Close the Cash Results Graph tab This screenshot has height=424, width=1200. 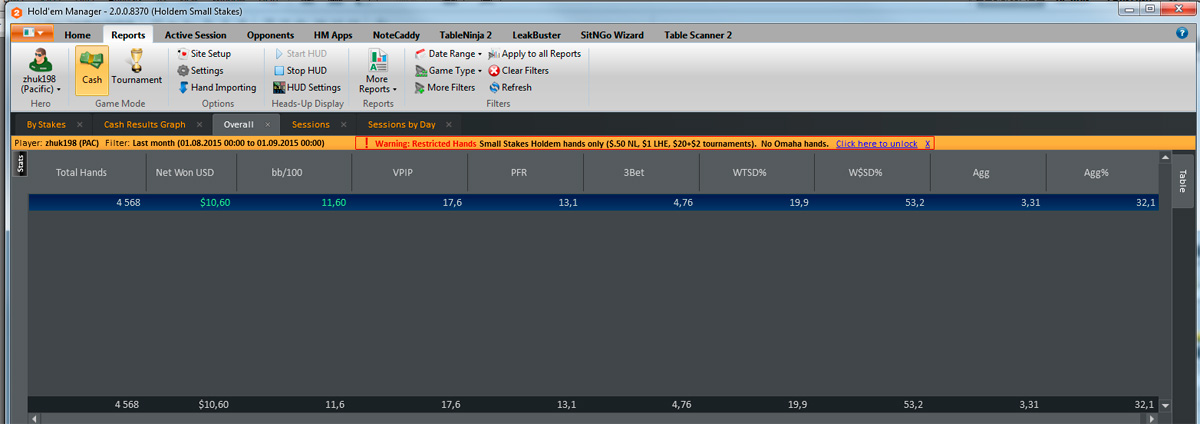tap(200, 125)
